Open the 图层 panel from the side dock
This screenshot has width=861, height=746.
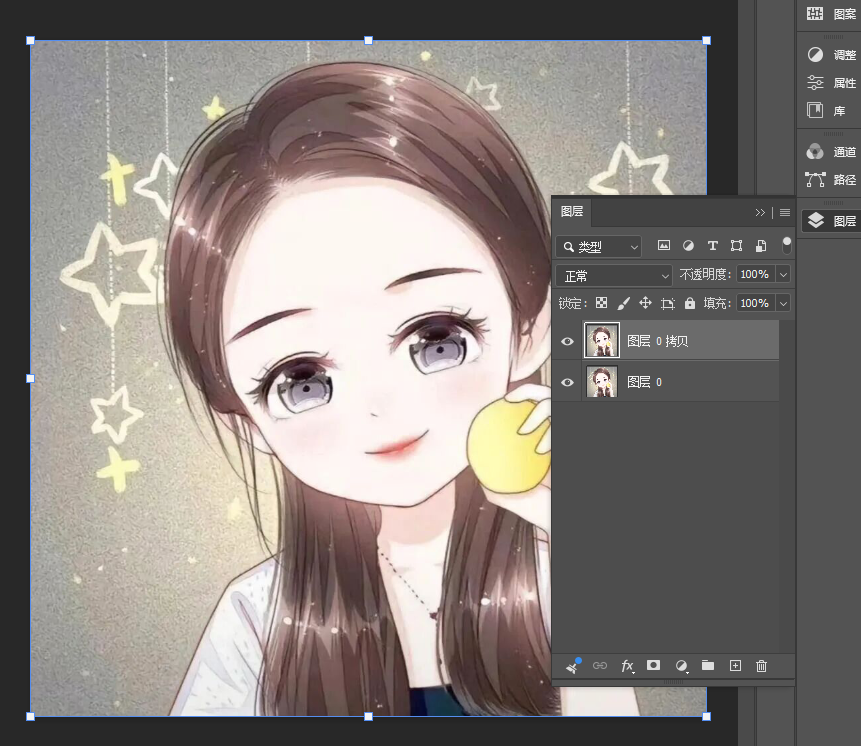click(x=831, y=221)
